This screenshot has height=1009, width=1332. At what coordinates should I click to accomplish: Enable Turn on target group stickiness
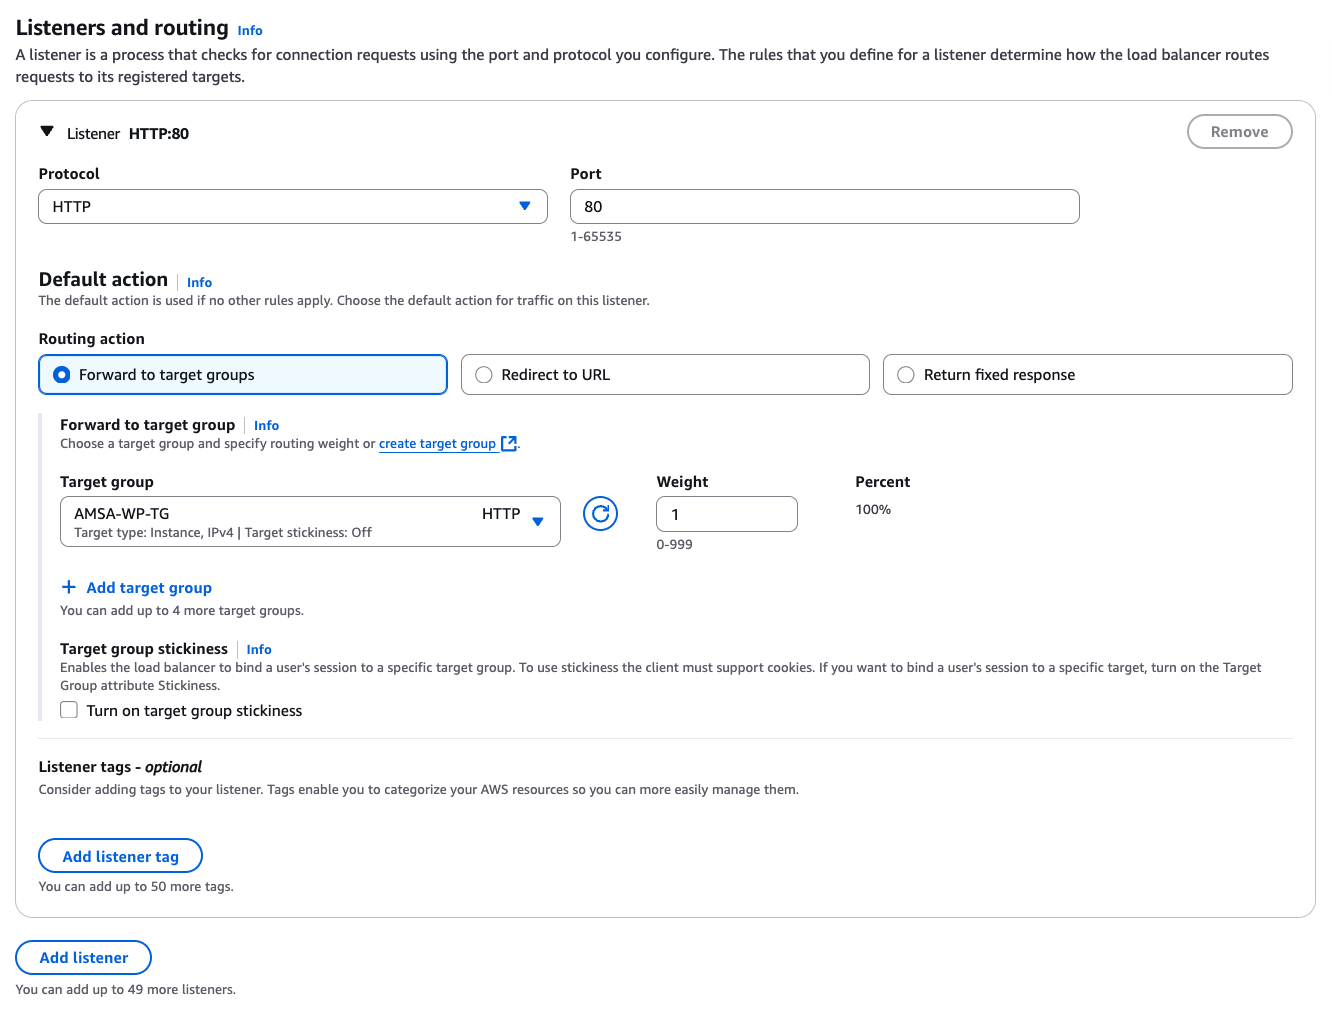(69, 711)
